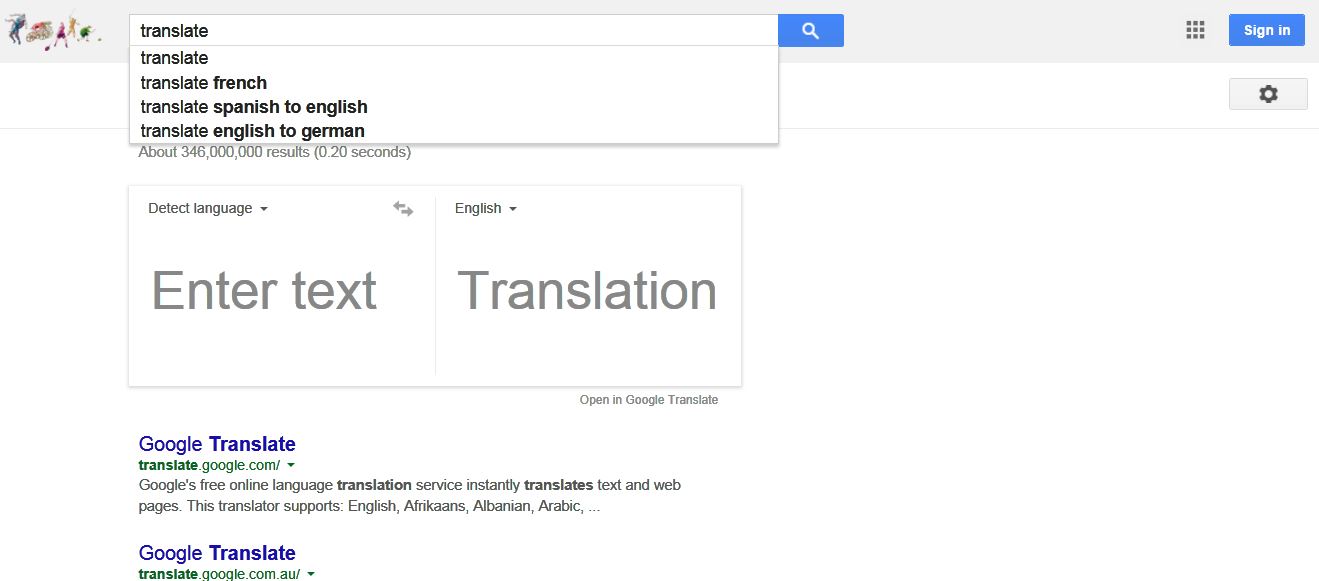
Task: Click the Detect language dropdown arrow
Action: click(264, 208)
